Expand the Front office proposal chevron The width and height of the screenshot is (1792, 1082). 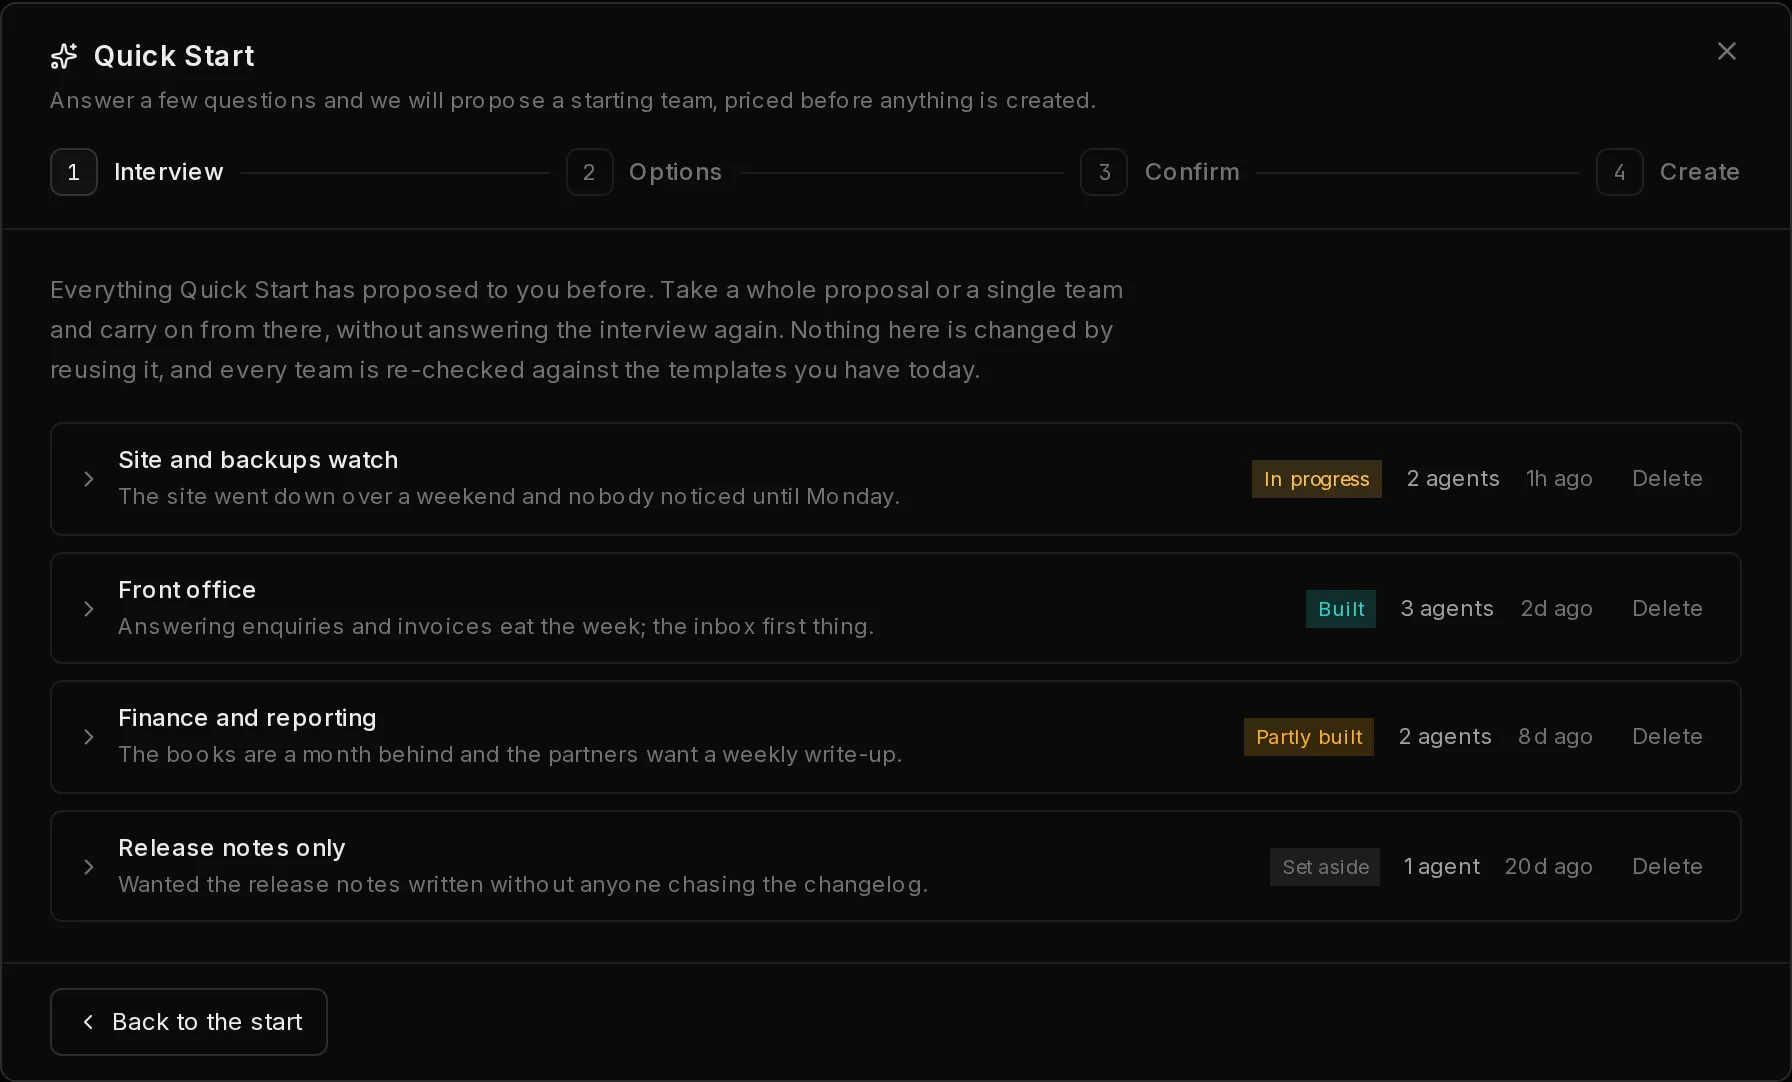(x=89, y=609)
